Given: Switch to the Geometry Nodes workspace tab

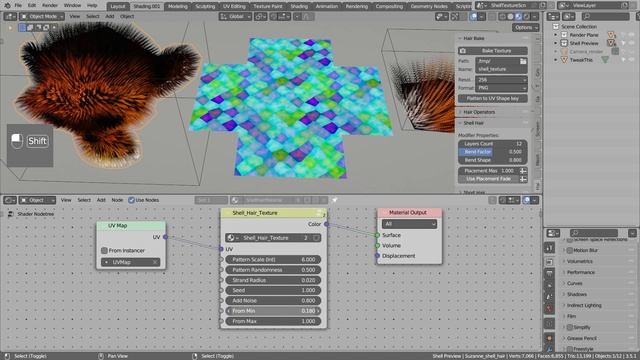Looking at the screenshot, I should coord(429,7).
